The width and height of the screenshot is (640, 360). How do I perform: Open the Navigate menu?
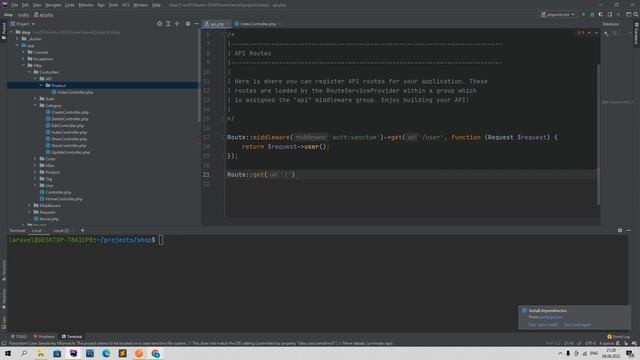pyautogui.click(x=53, y=5)
